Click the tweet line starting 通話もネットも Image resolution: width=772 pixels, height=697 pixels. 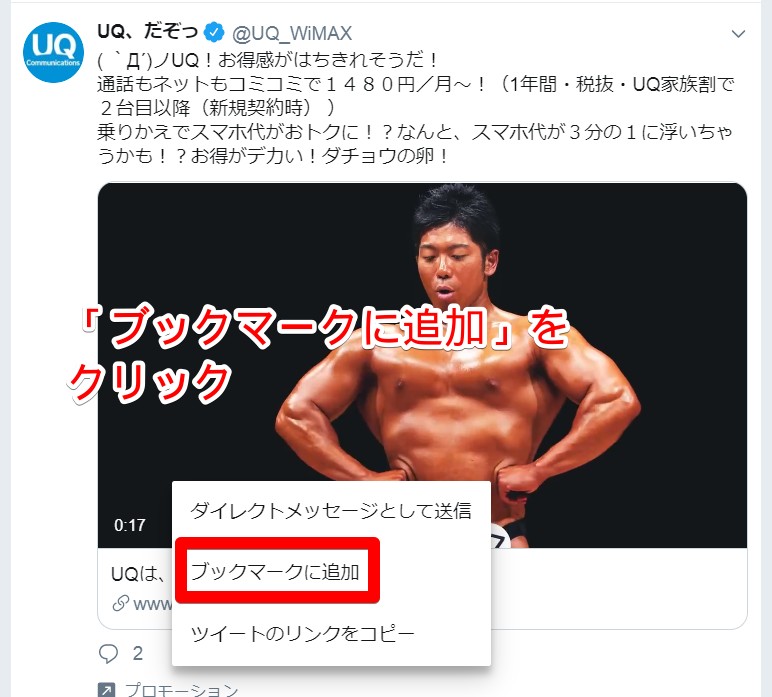coord(416,85)
